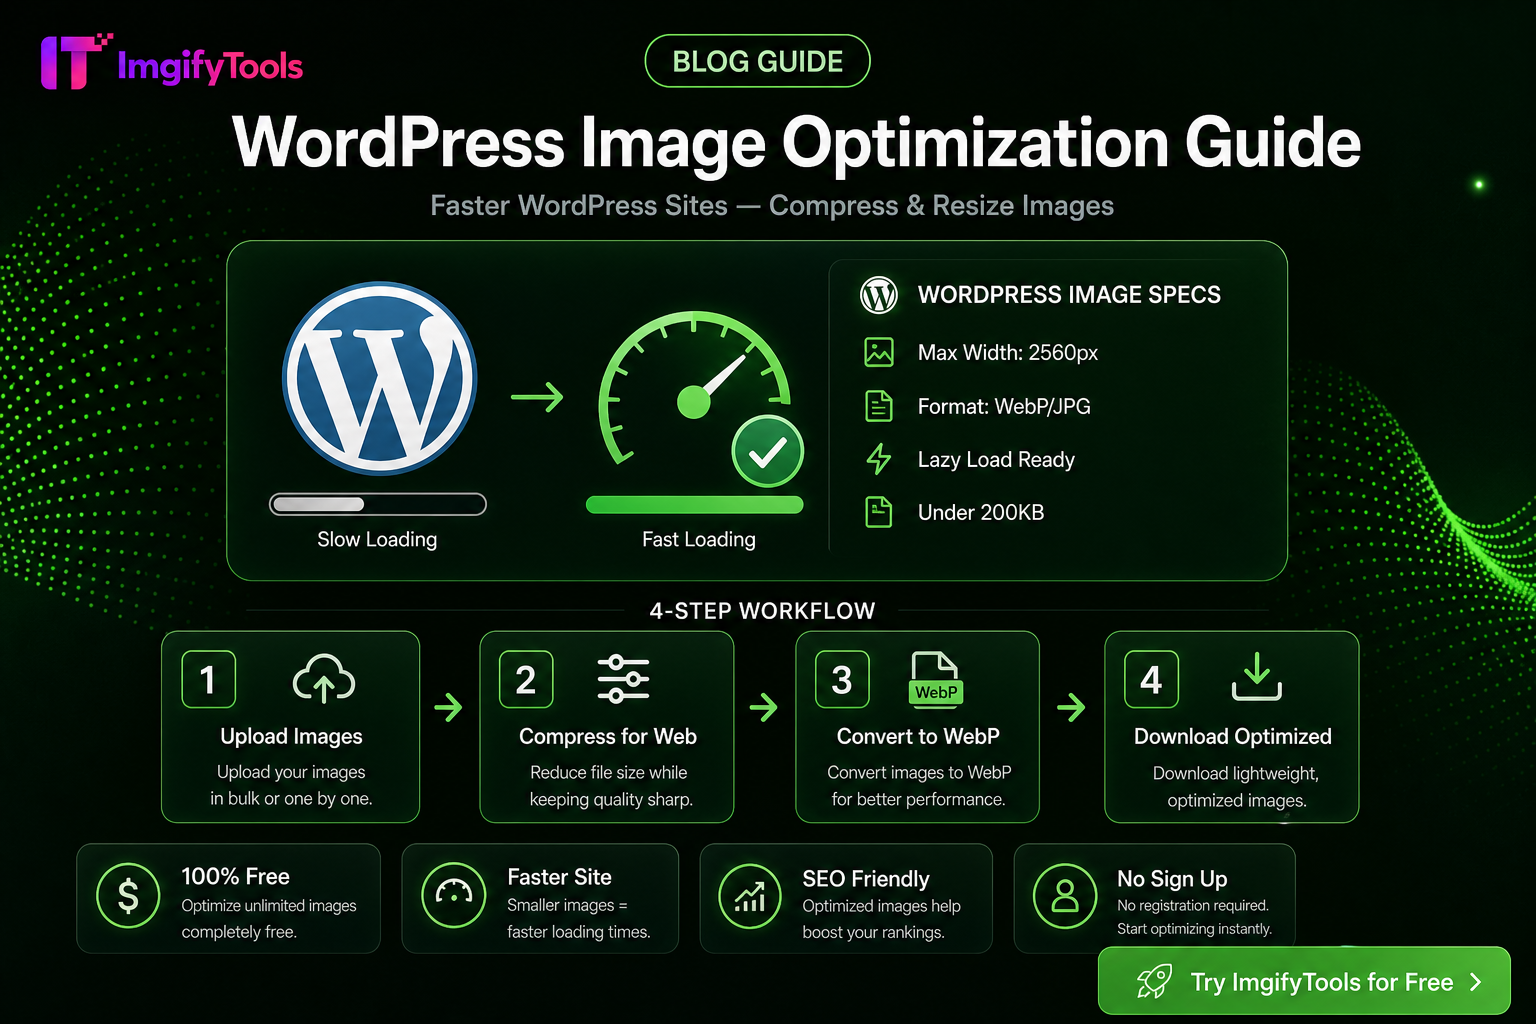Click the step number 4 badge
The image size is (1536, 1024).
pos(1151,679)
